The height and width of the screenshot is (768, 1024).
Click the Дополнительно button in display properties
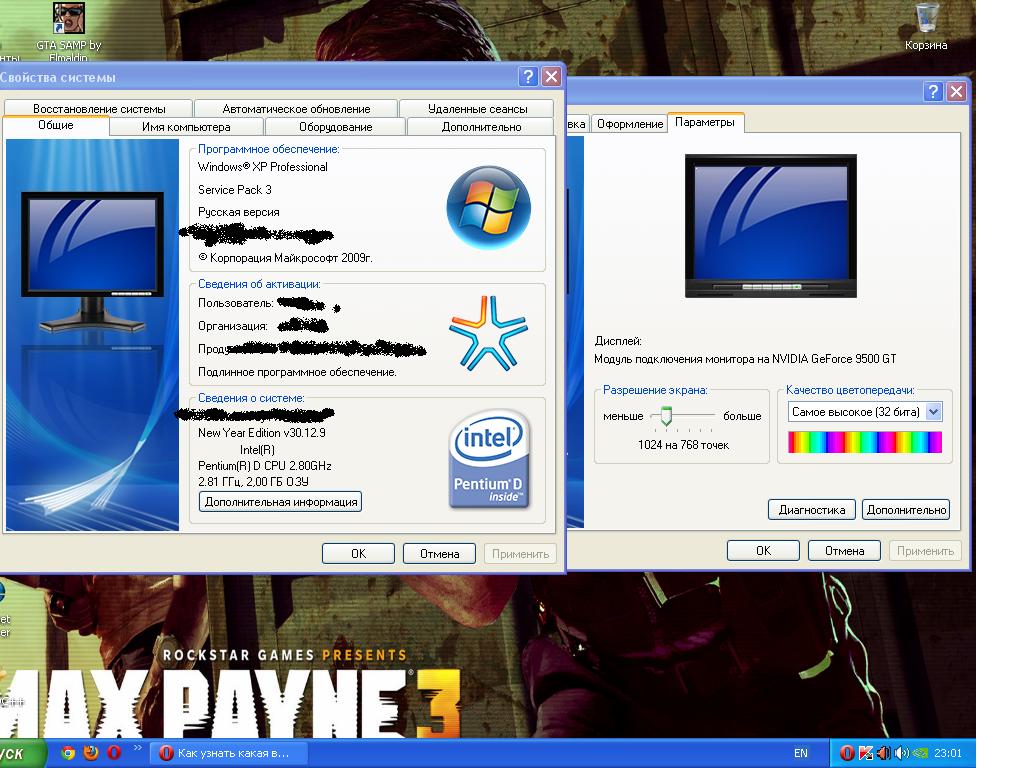pos(906,509)
